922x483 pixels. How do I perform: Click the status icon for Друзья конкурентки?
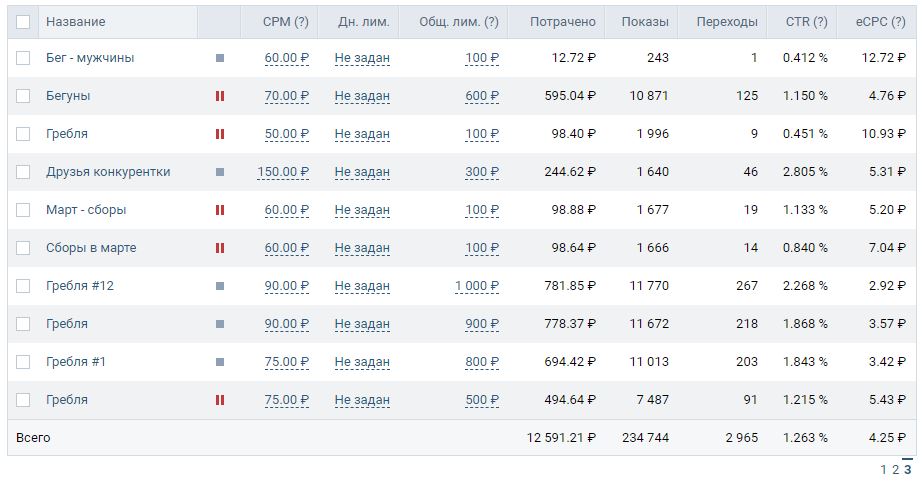pyautogui.click(x=220, y=172)
